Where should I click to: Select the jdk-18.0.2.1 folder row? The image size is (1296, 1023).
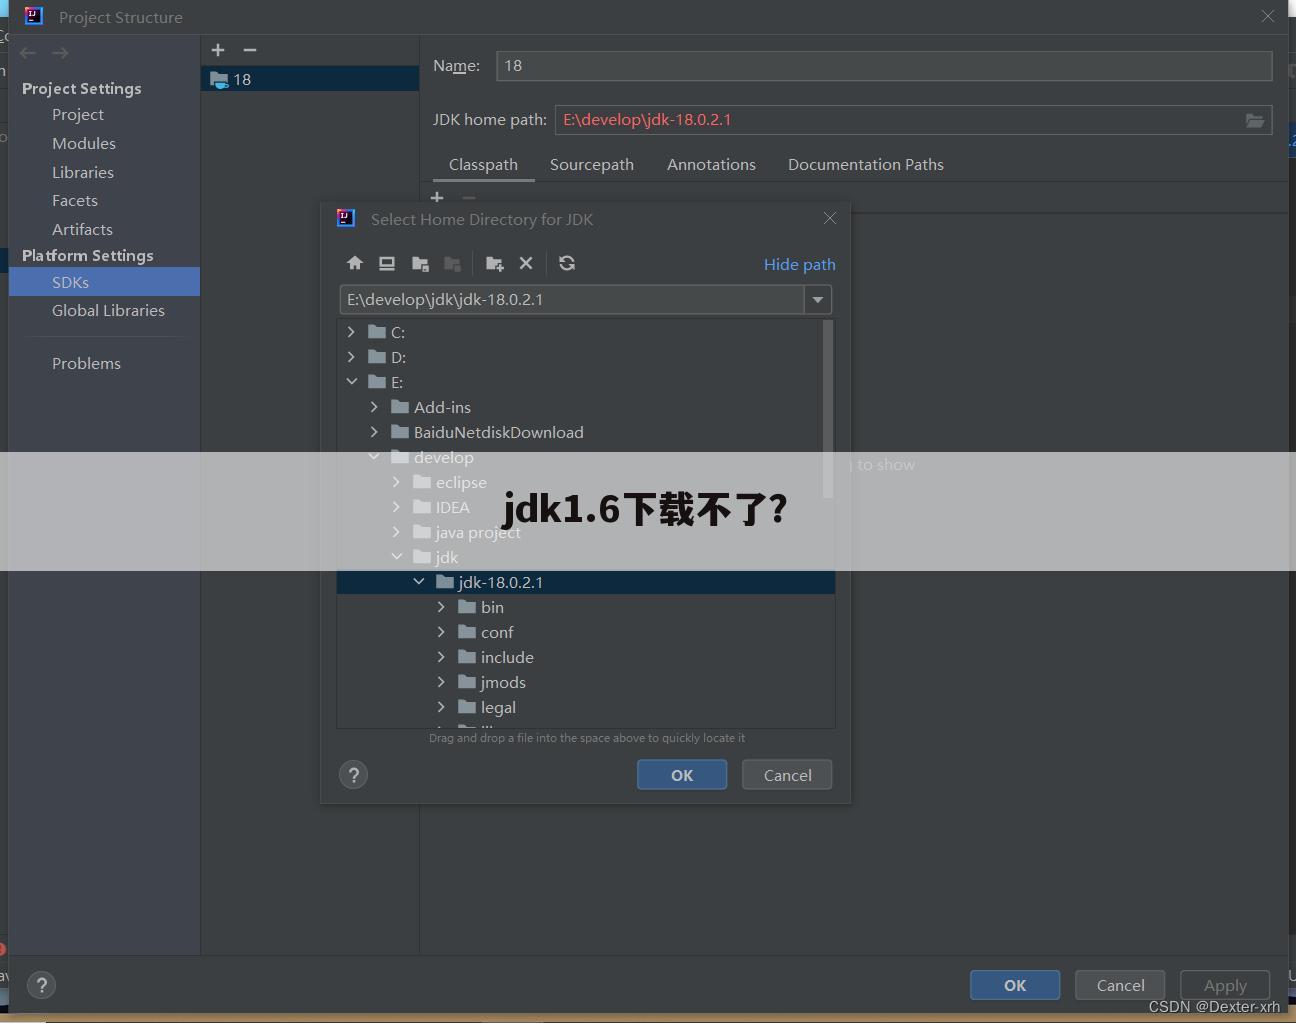pos(586,582)
